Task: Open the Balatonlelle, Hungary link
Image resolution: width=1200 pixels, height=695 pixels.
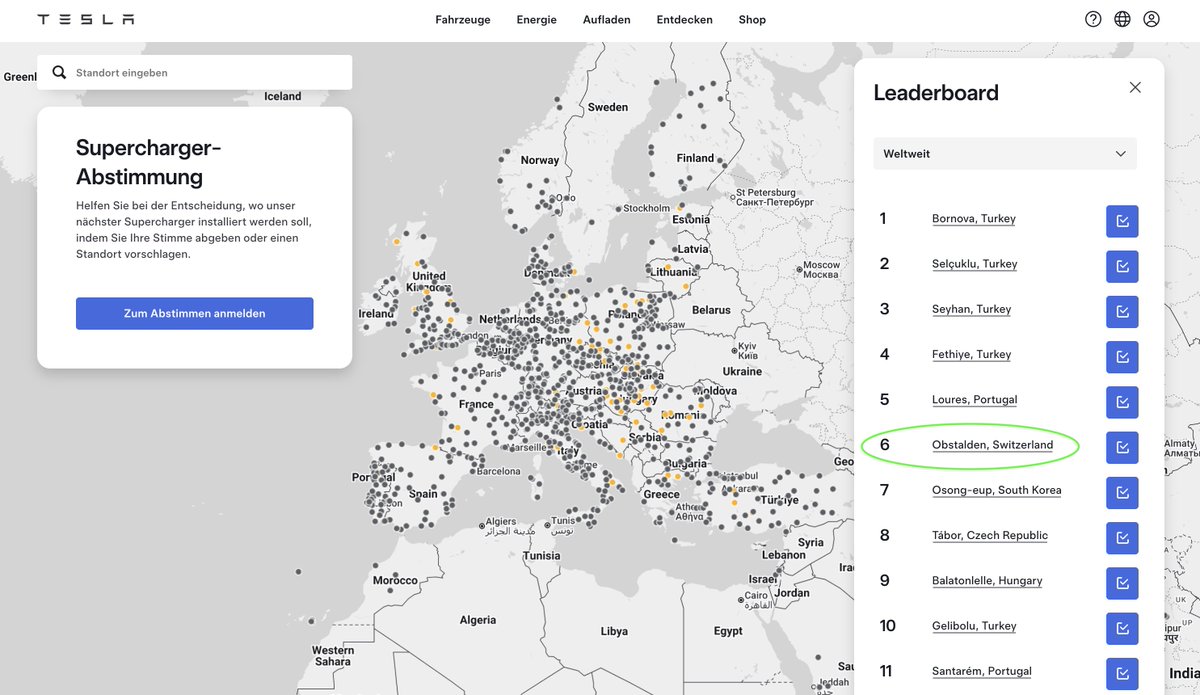Action: tap(987, 580)
